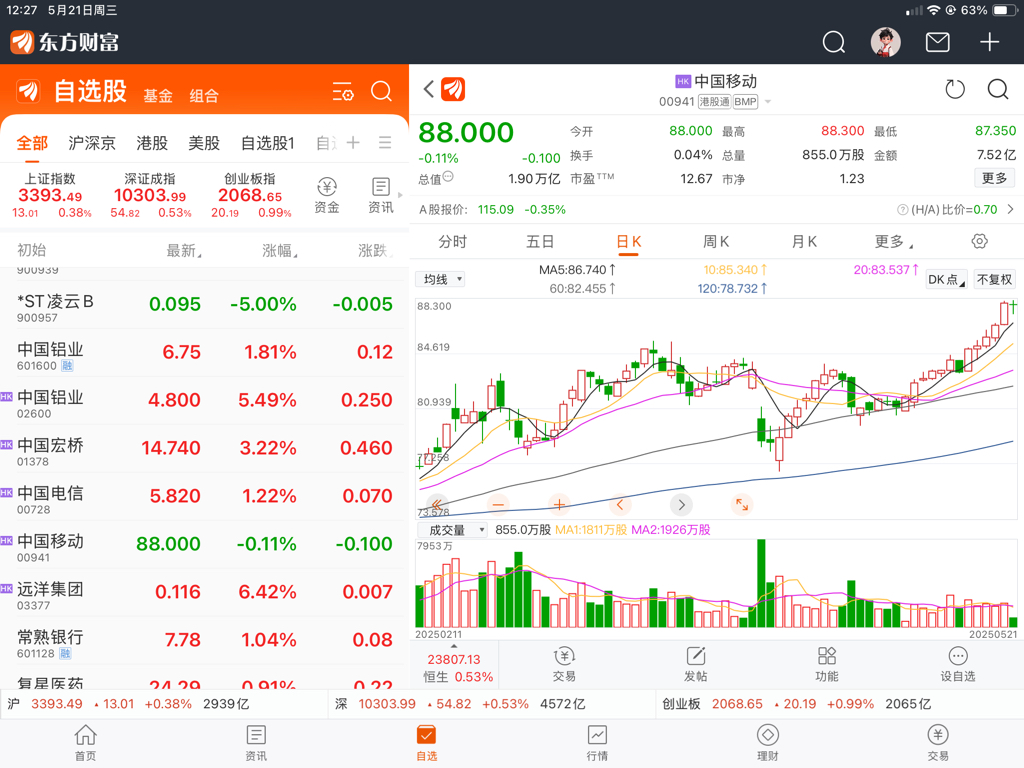
Task: Open 常熟银行 601128 stock row
Action: (204, 641)
